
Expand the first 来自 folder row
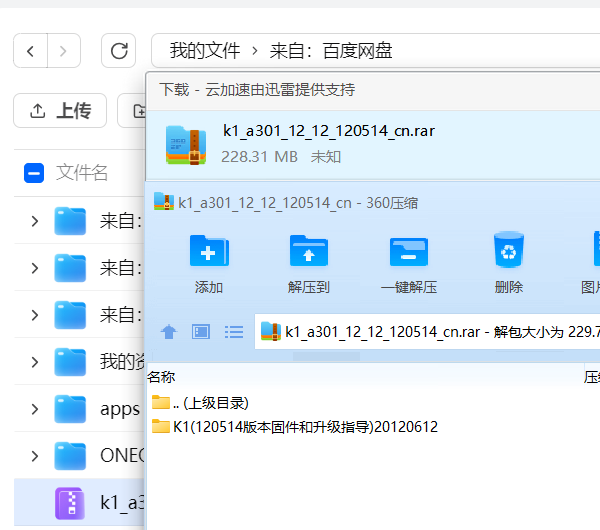tap(35, 221)
